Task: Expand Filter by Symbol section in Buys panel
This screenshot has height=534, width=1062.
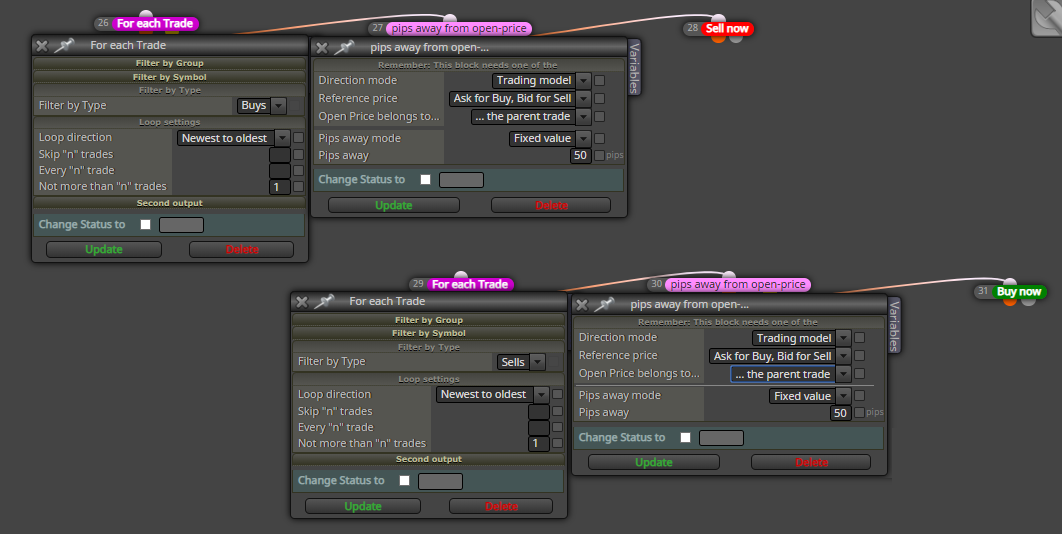Action: coord(169,77)
